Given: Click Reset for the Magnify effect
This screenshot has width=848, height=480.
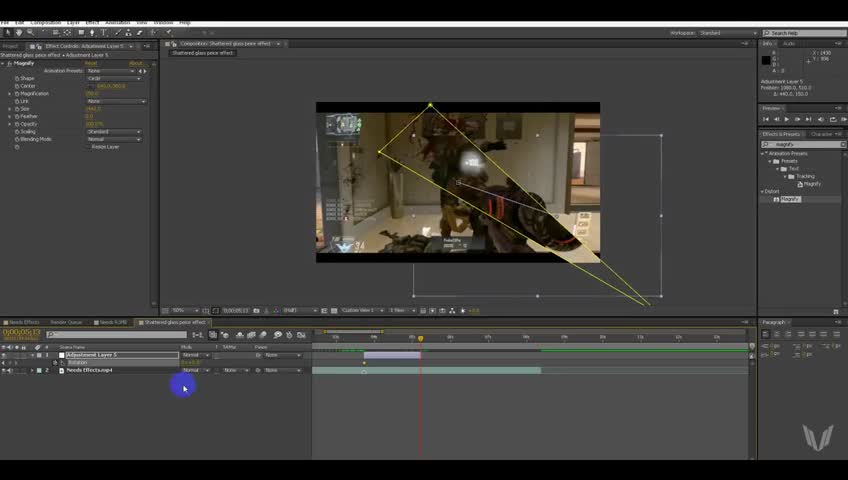Looking at the screenshot, I should coord(90,63).
